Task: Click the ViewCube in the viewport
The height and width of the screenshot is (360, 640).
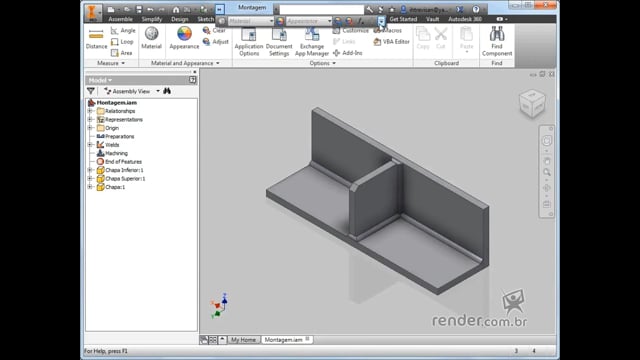Action: [532, 104]
